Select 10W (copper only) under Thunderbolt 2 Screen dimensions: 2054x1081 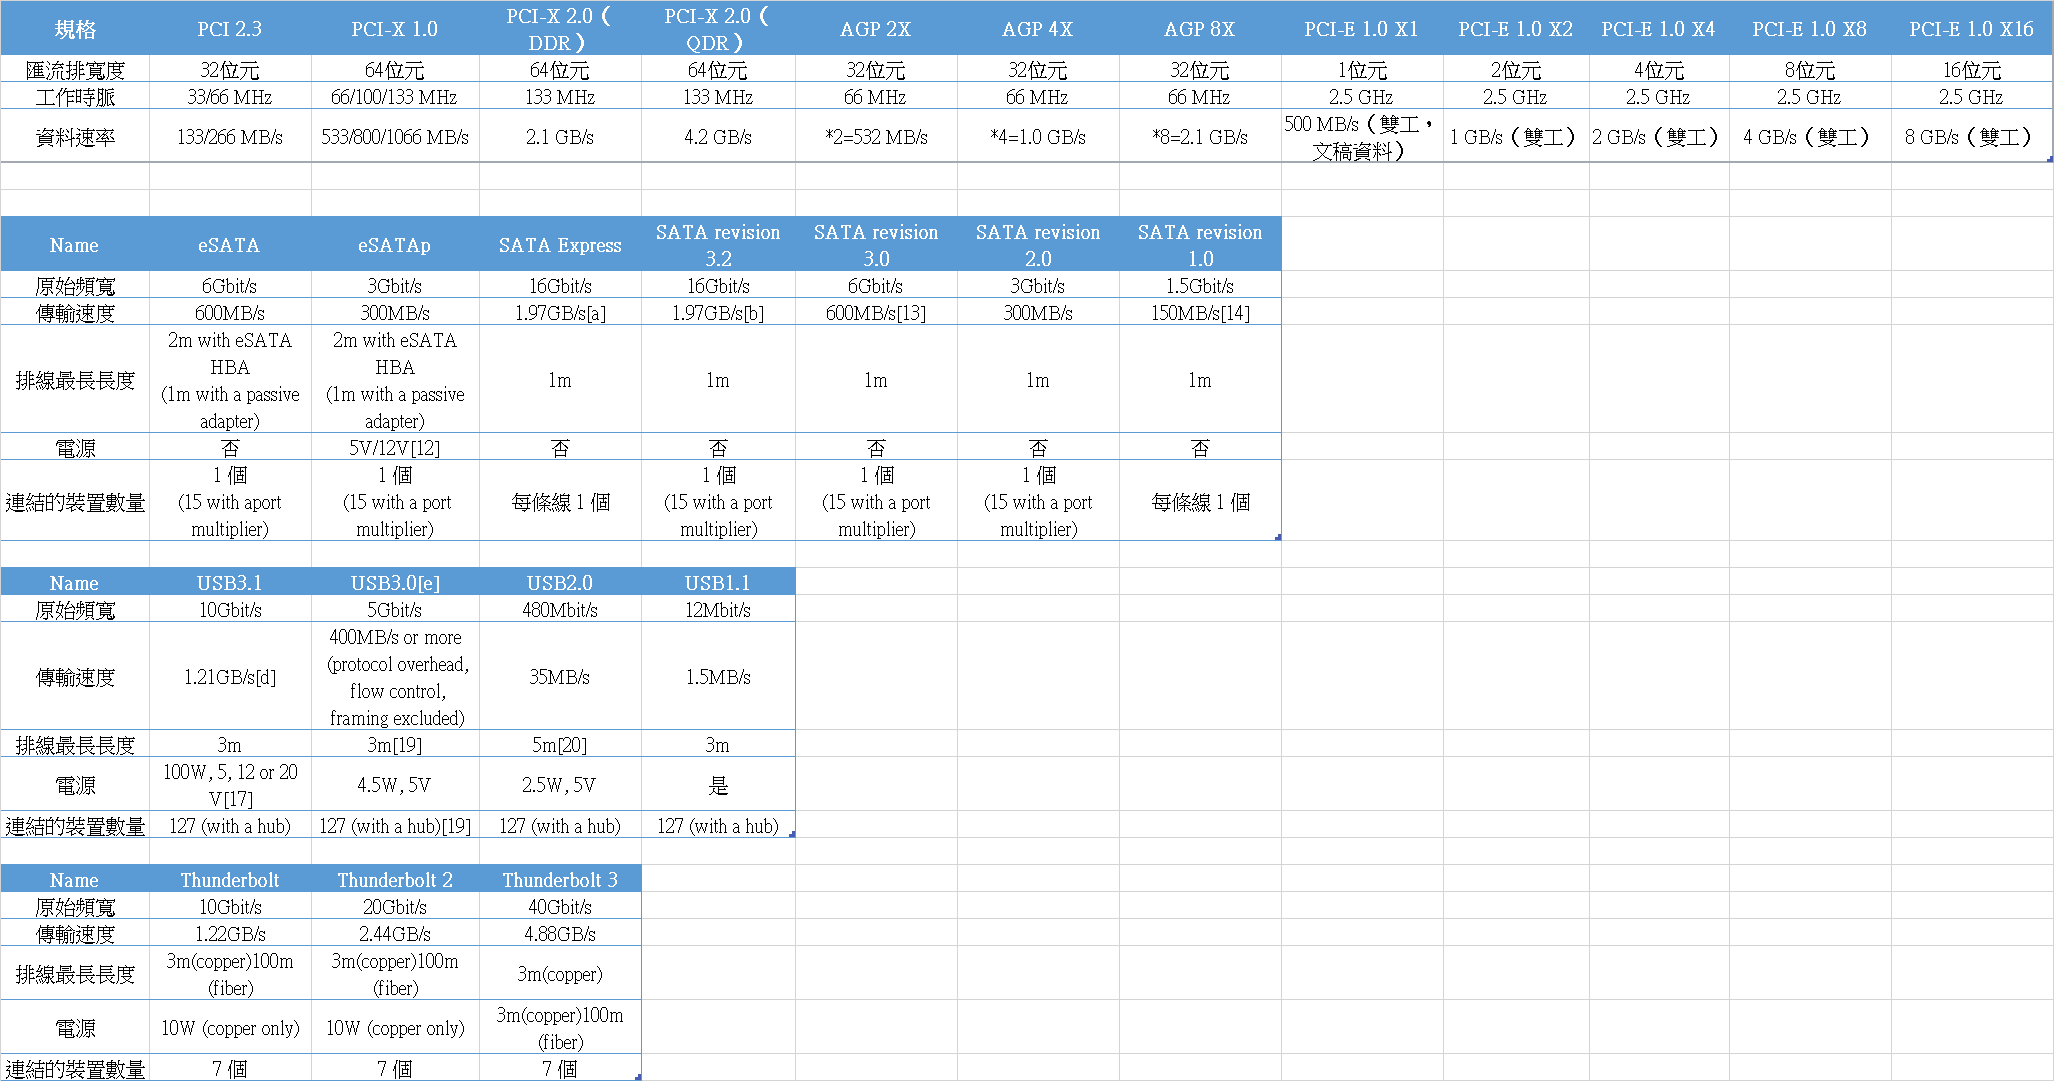tap(395, 1027)
